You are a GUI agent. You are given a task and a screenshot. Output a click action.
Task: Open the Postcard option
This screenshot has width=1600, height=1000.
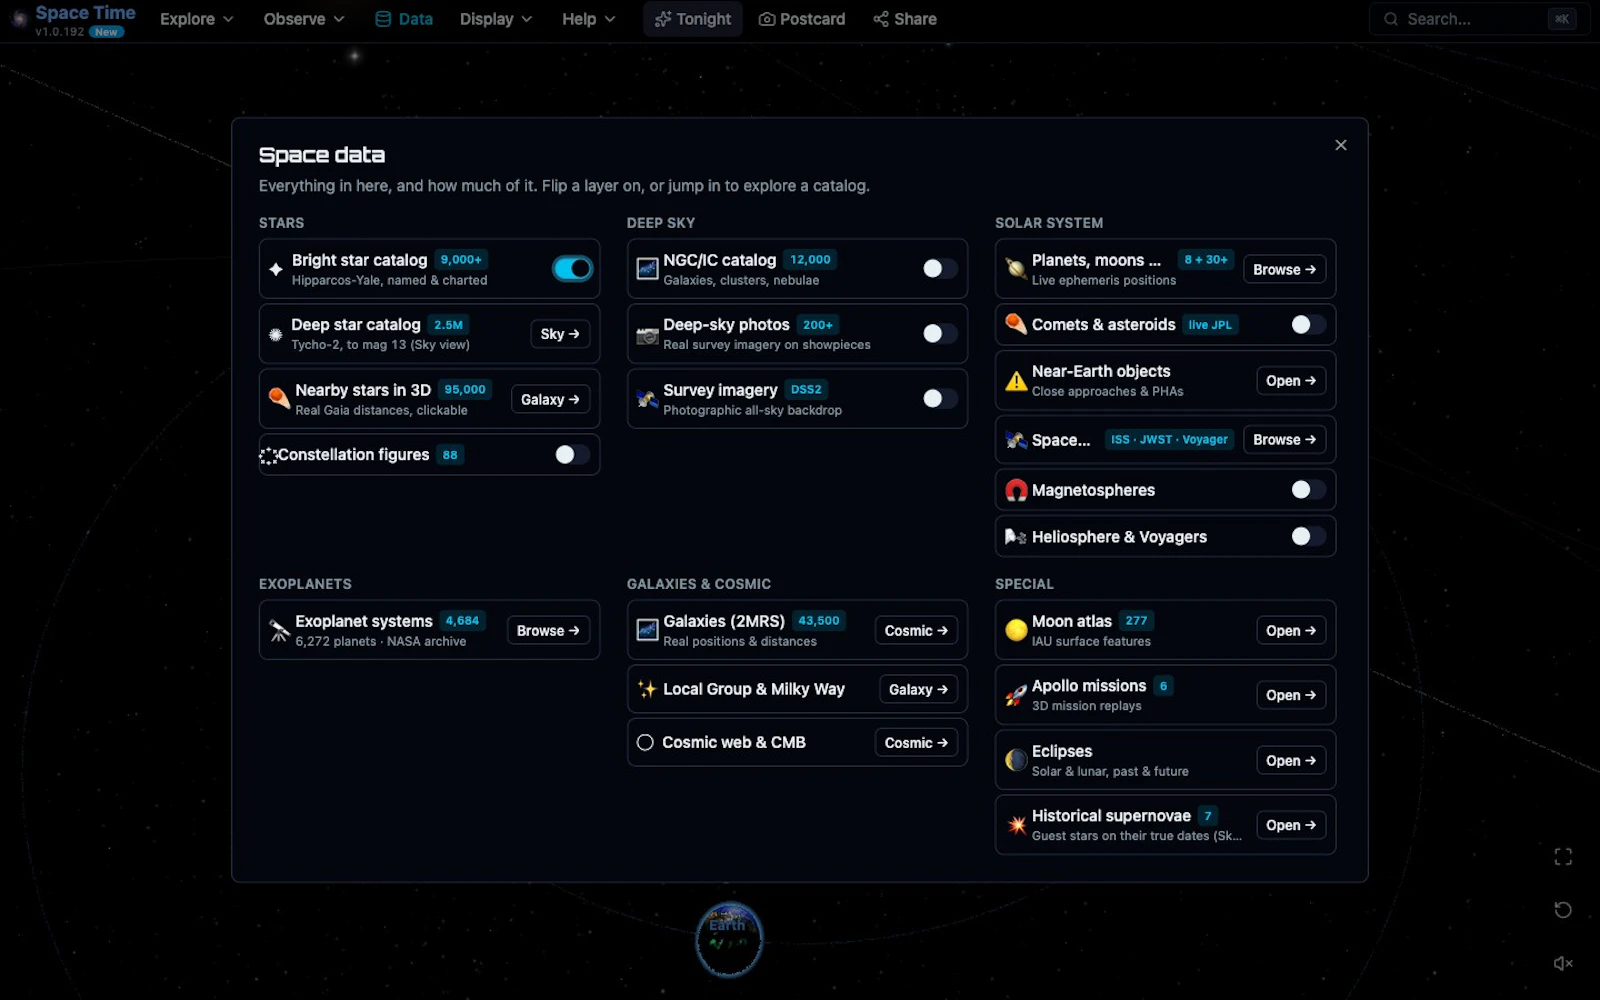(x=802, y=19)
